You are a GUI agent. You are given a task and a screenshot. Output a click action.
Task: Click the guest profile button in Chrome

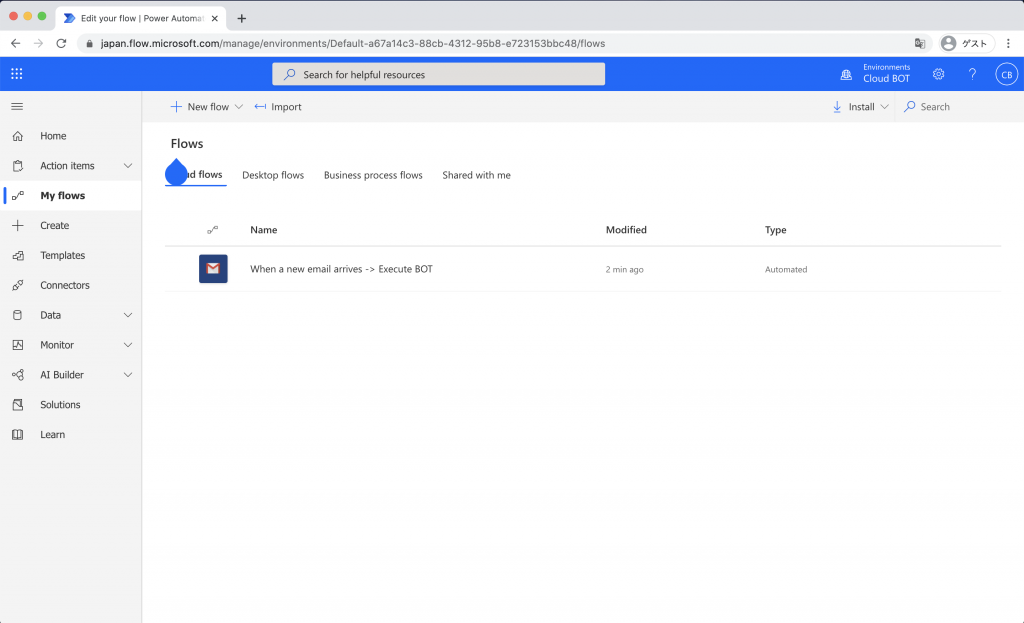(x=967, y=43)
